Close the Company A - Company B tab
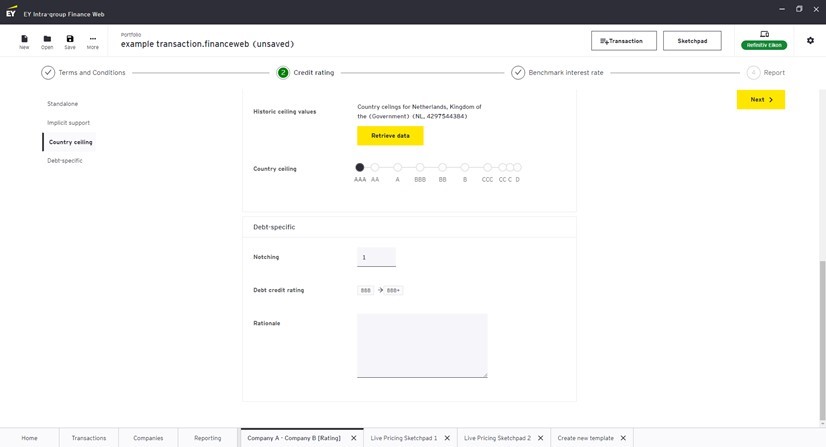This screenshot has width=826, height=447. (x=353, y=438)
